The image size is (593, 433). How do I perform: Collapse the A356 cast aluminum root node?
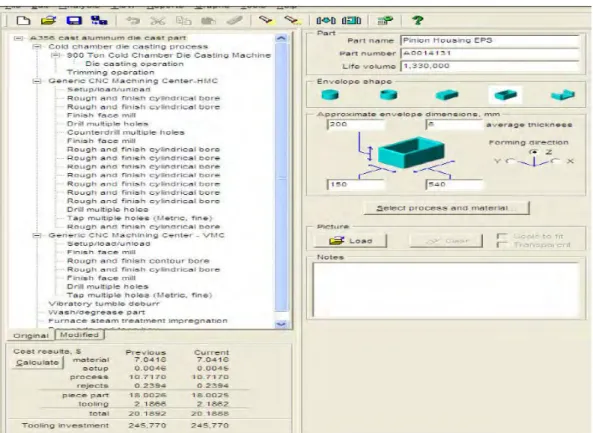18,38
